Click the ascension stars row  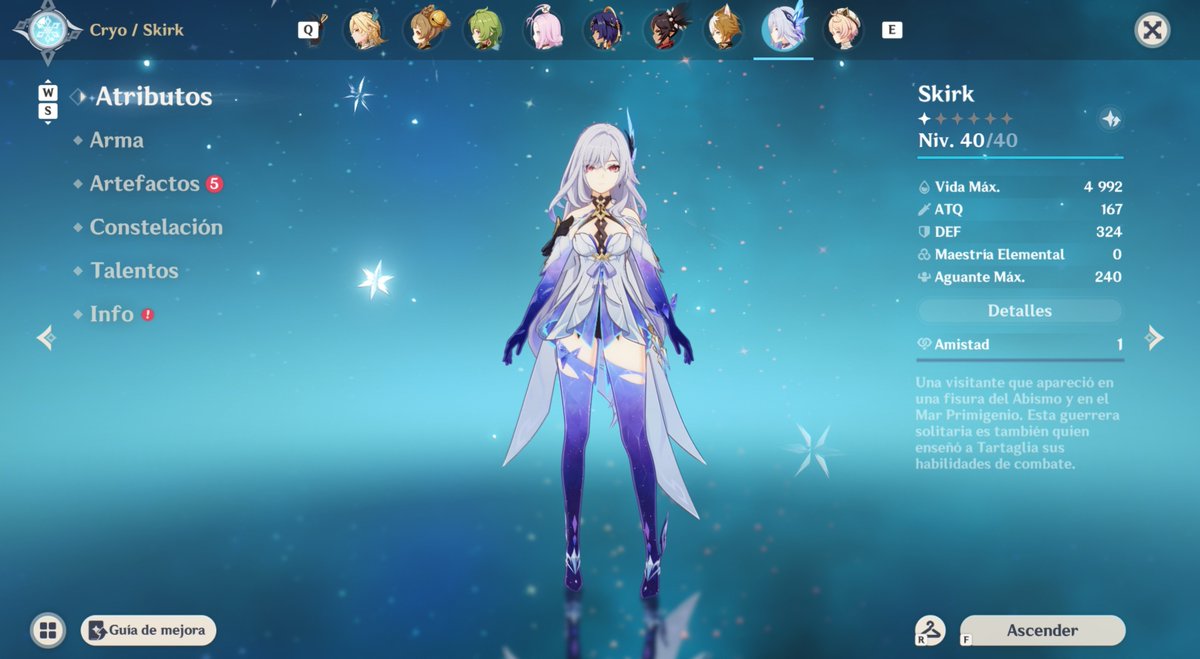point(966,119)
